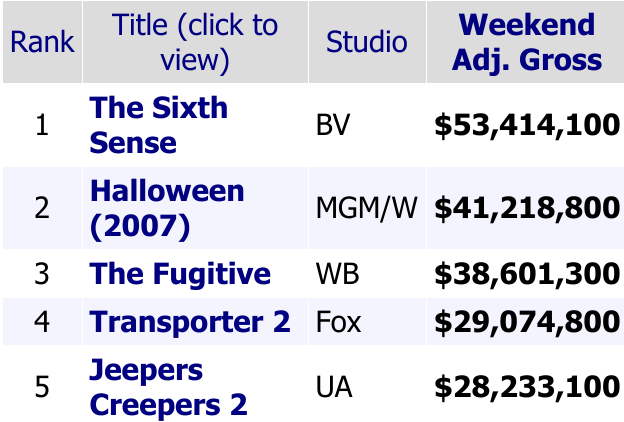Click rank number 1 cell

(42, 126)
